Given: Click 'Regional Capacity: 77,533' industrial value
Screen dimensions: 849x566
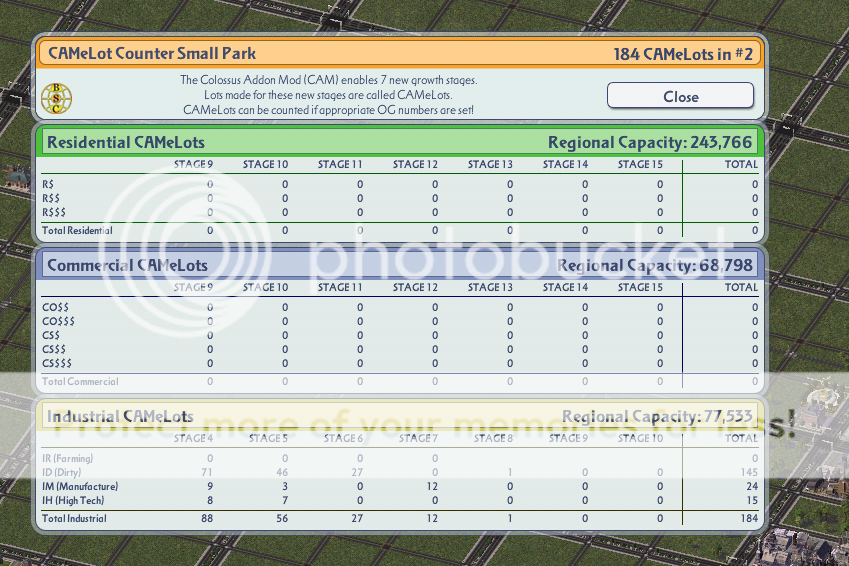Looking at the screenshot, I should [657, 416].
